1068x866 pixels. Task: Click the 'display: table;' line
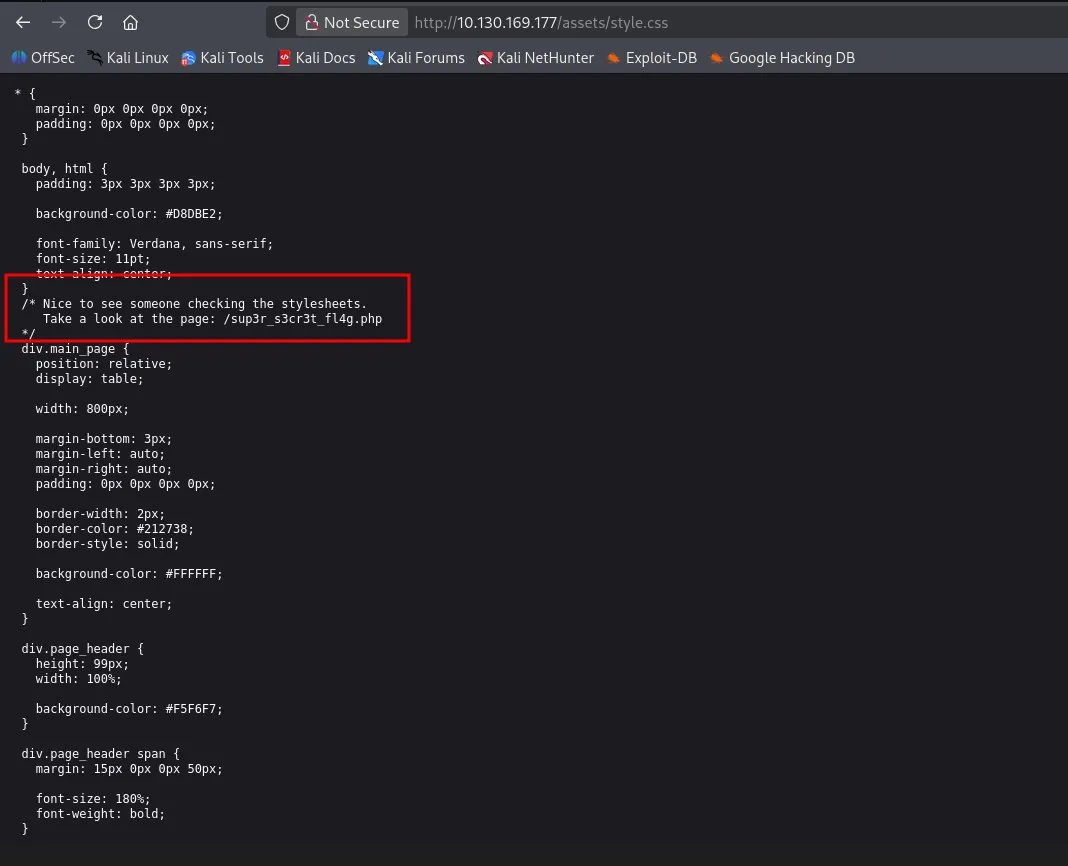click(89, 379)
